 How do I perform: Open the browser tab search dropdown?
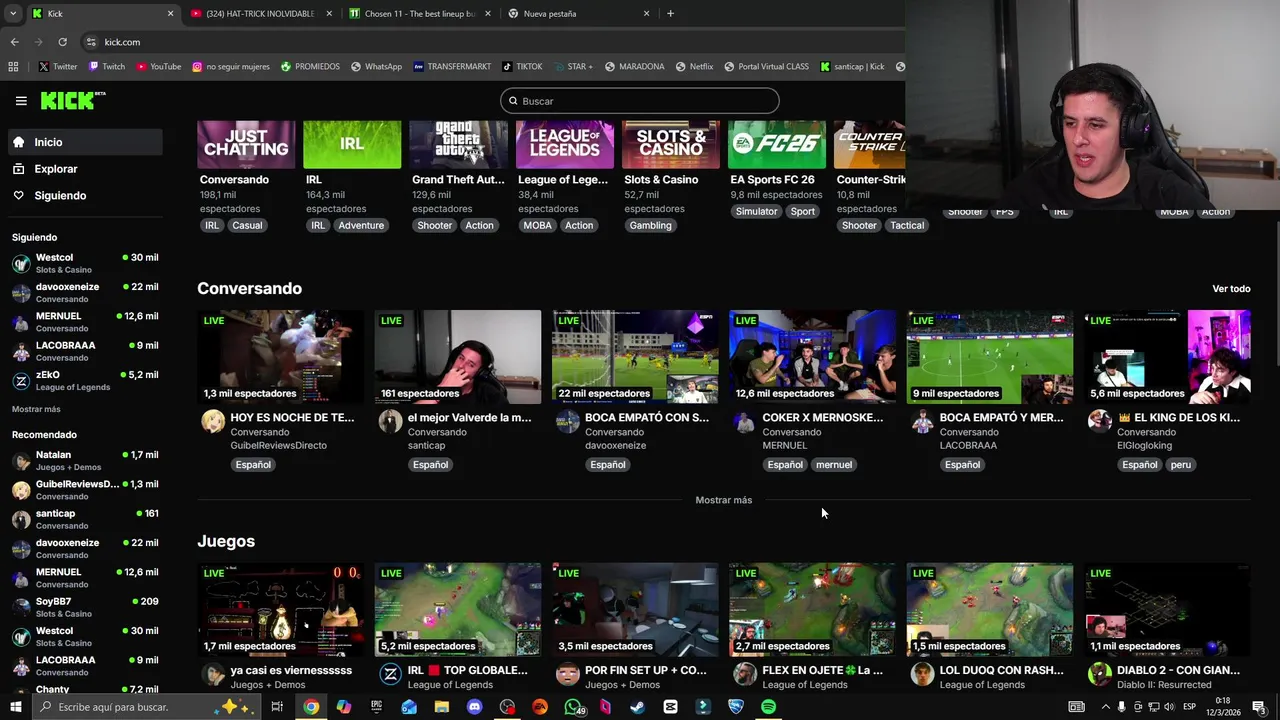coord(13,14)
